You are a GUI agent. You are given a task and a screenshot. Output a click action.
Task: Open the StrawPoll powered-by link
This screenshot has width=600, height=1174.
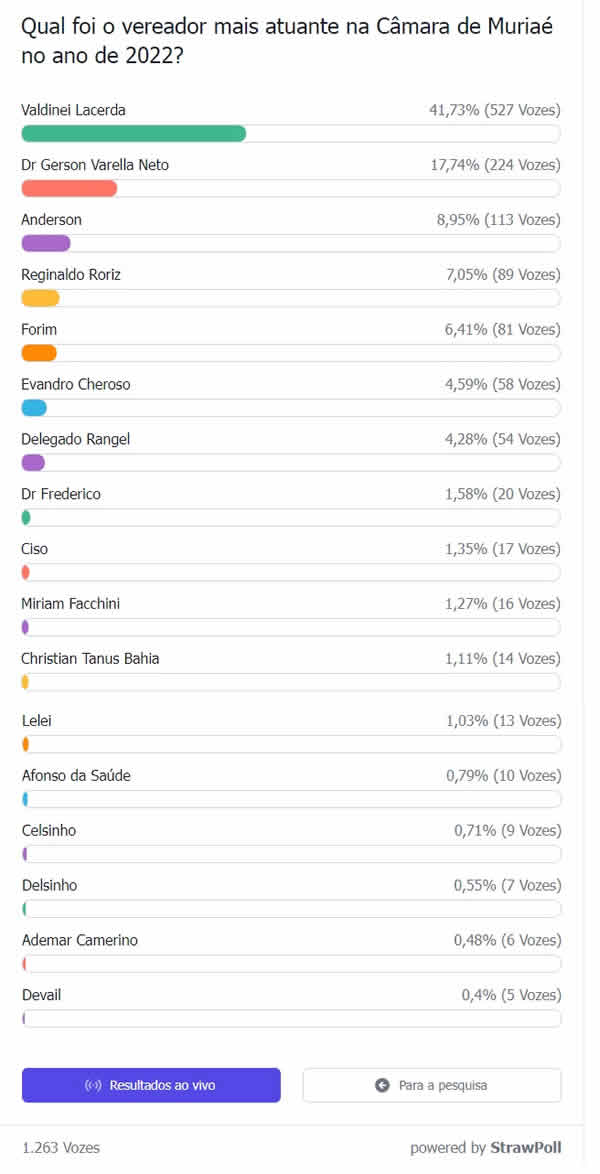click(x=524, y=1147)
